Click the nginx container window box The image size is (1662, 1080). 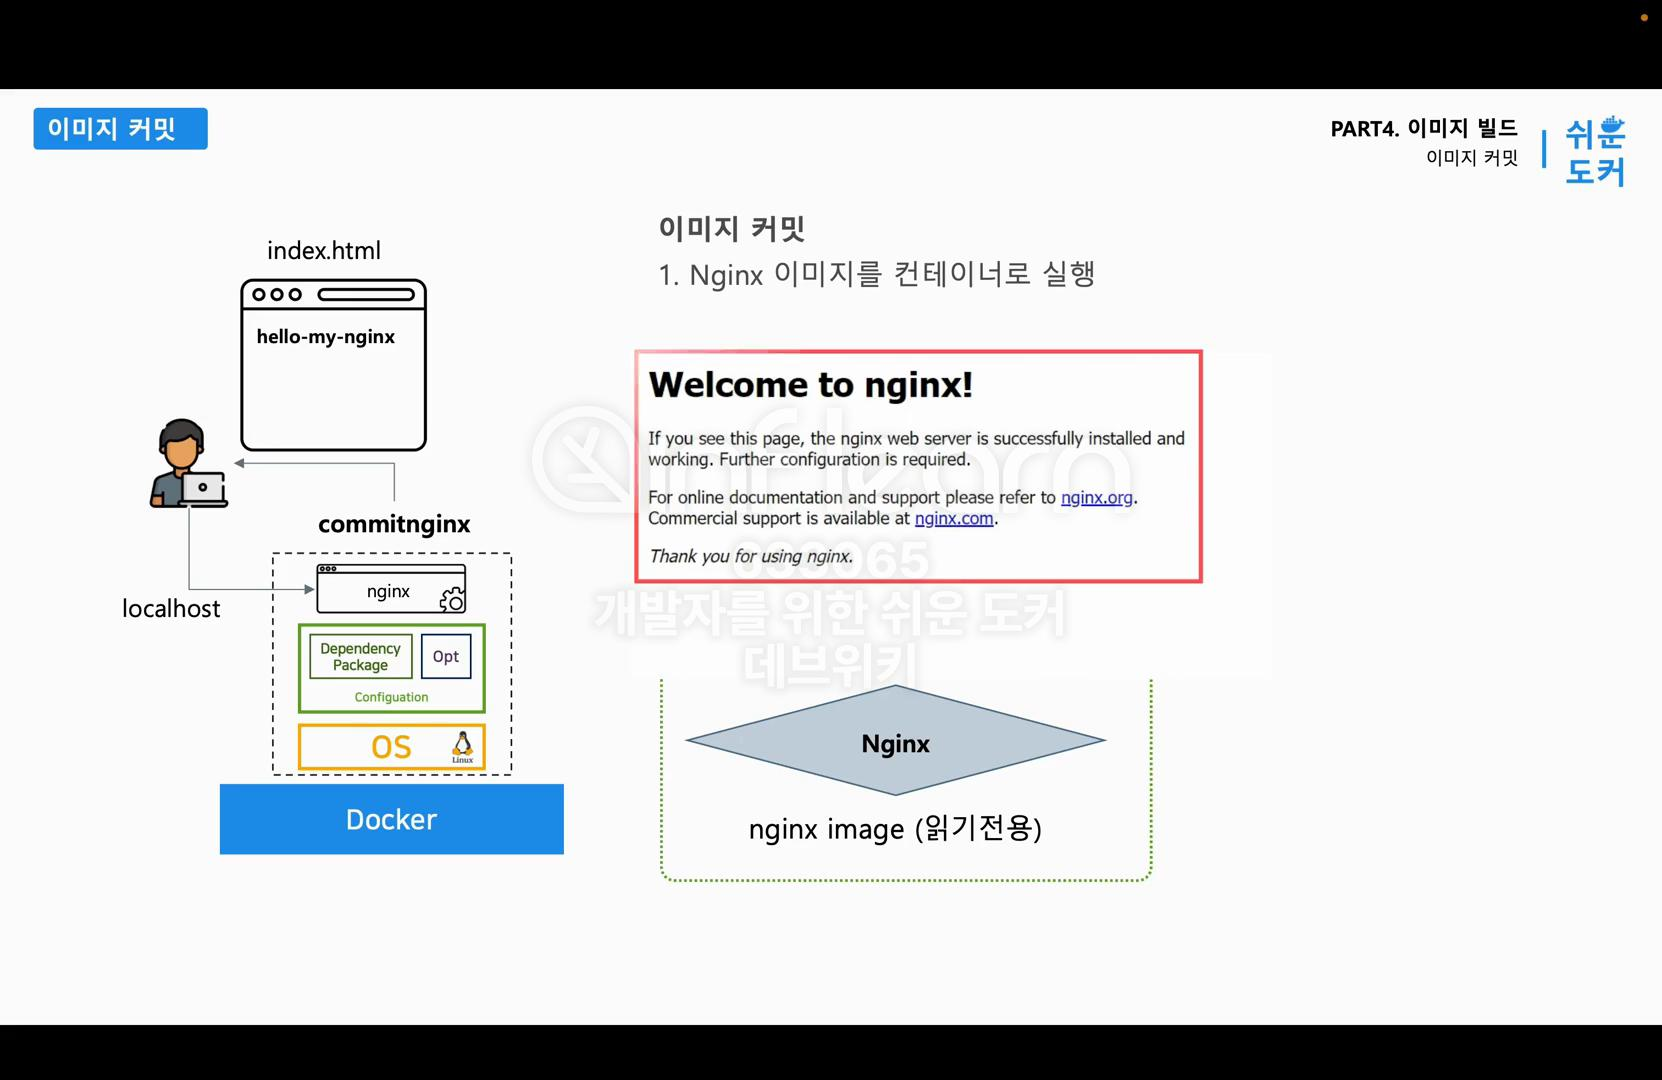[391, 589]
